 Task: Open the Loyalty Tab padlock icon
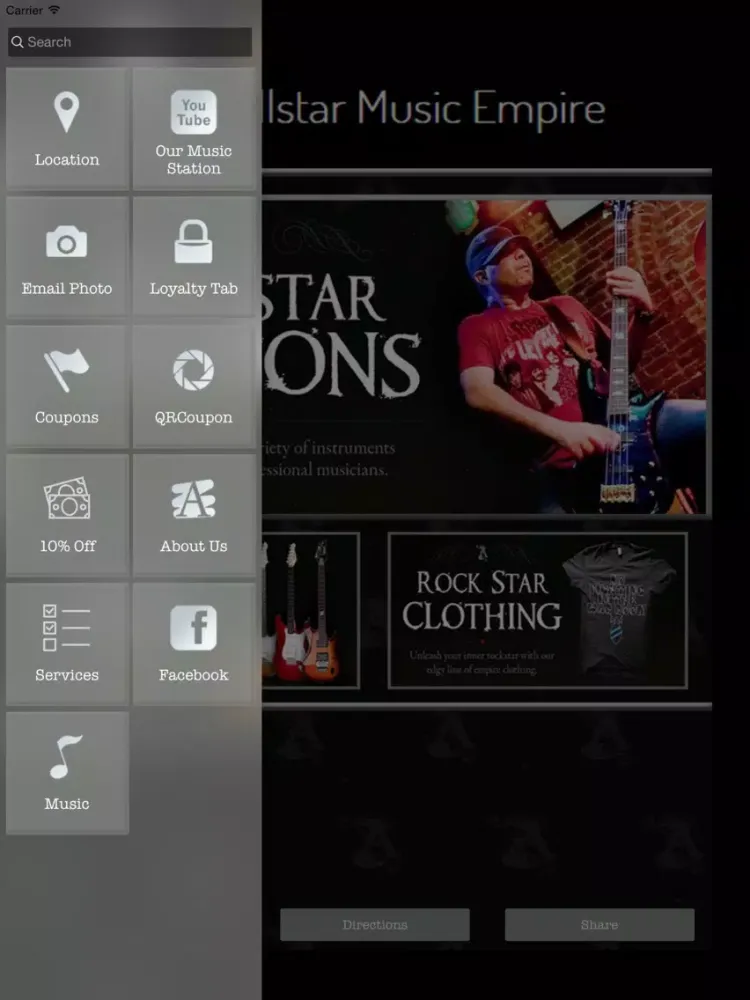point(193,241)
